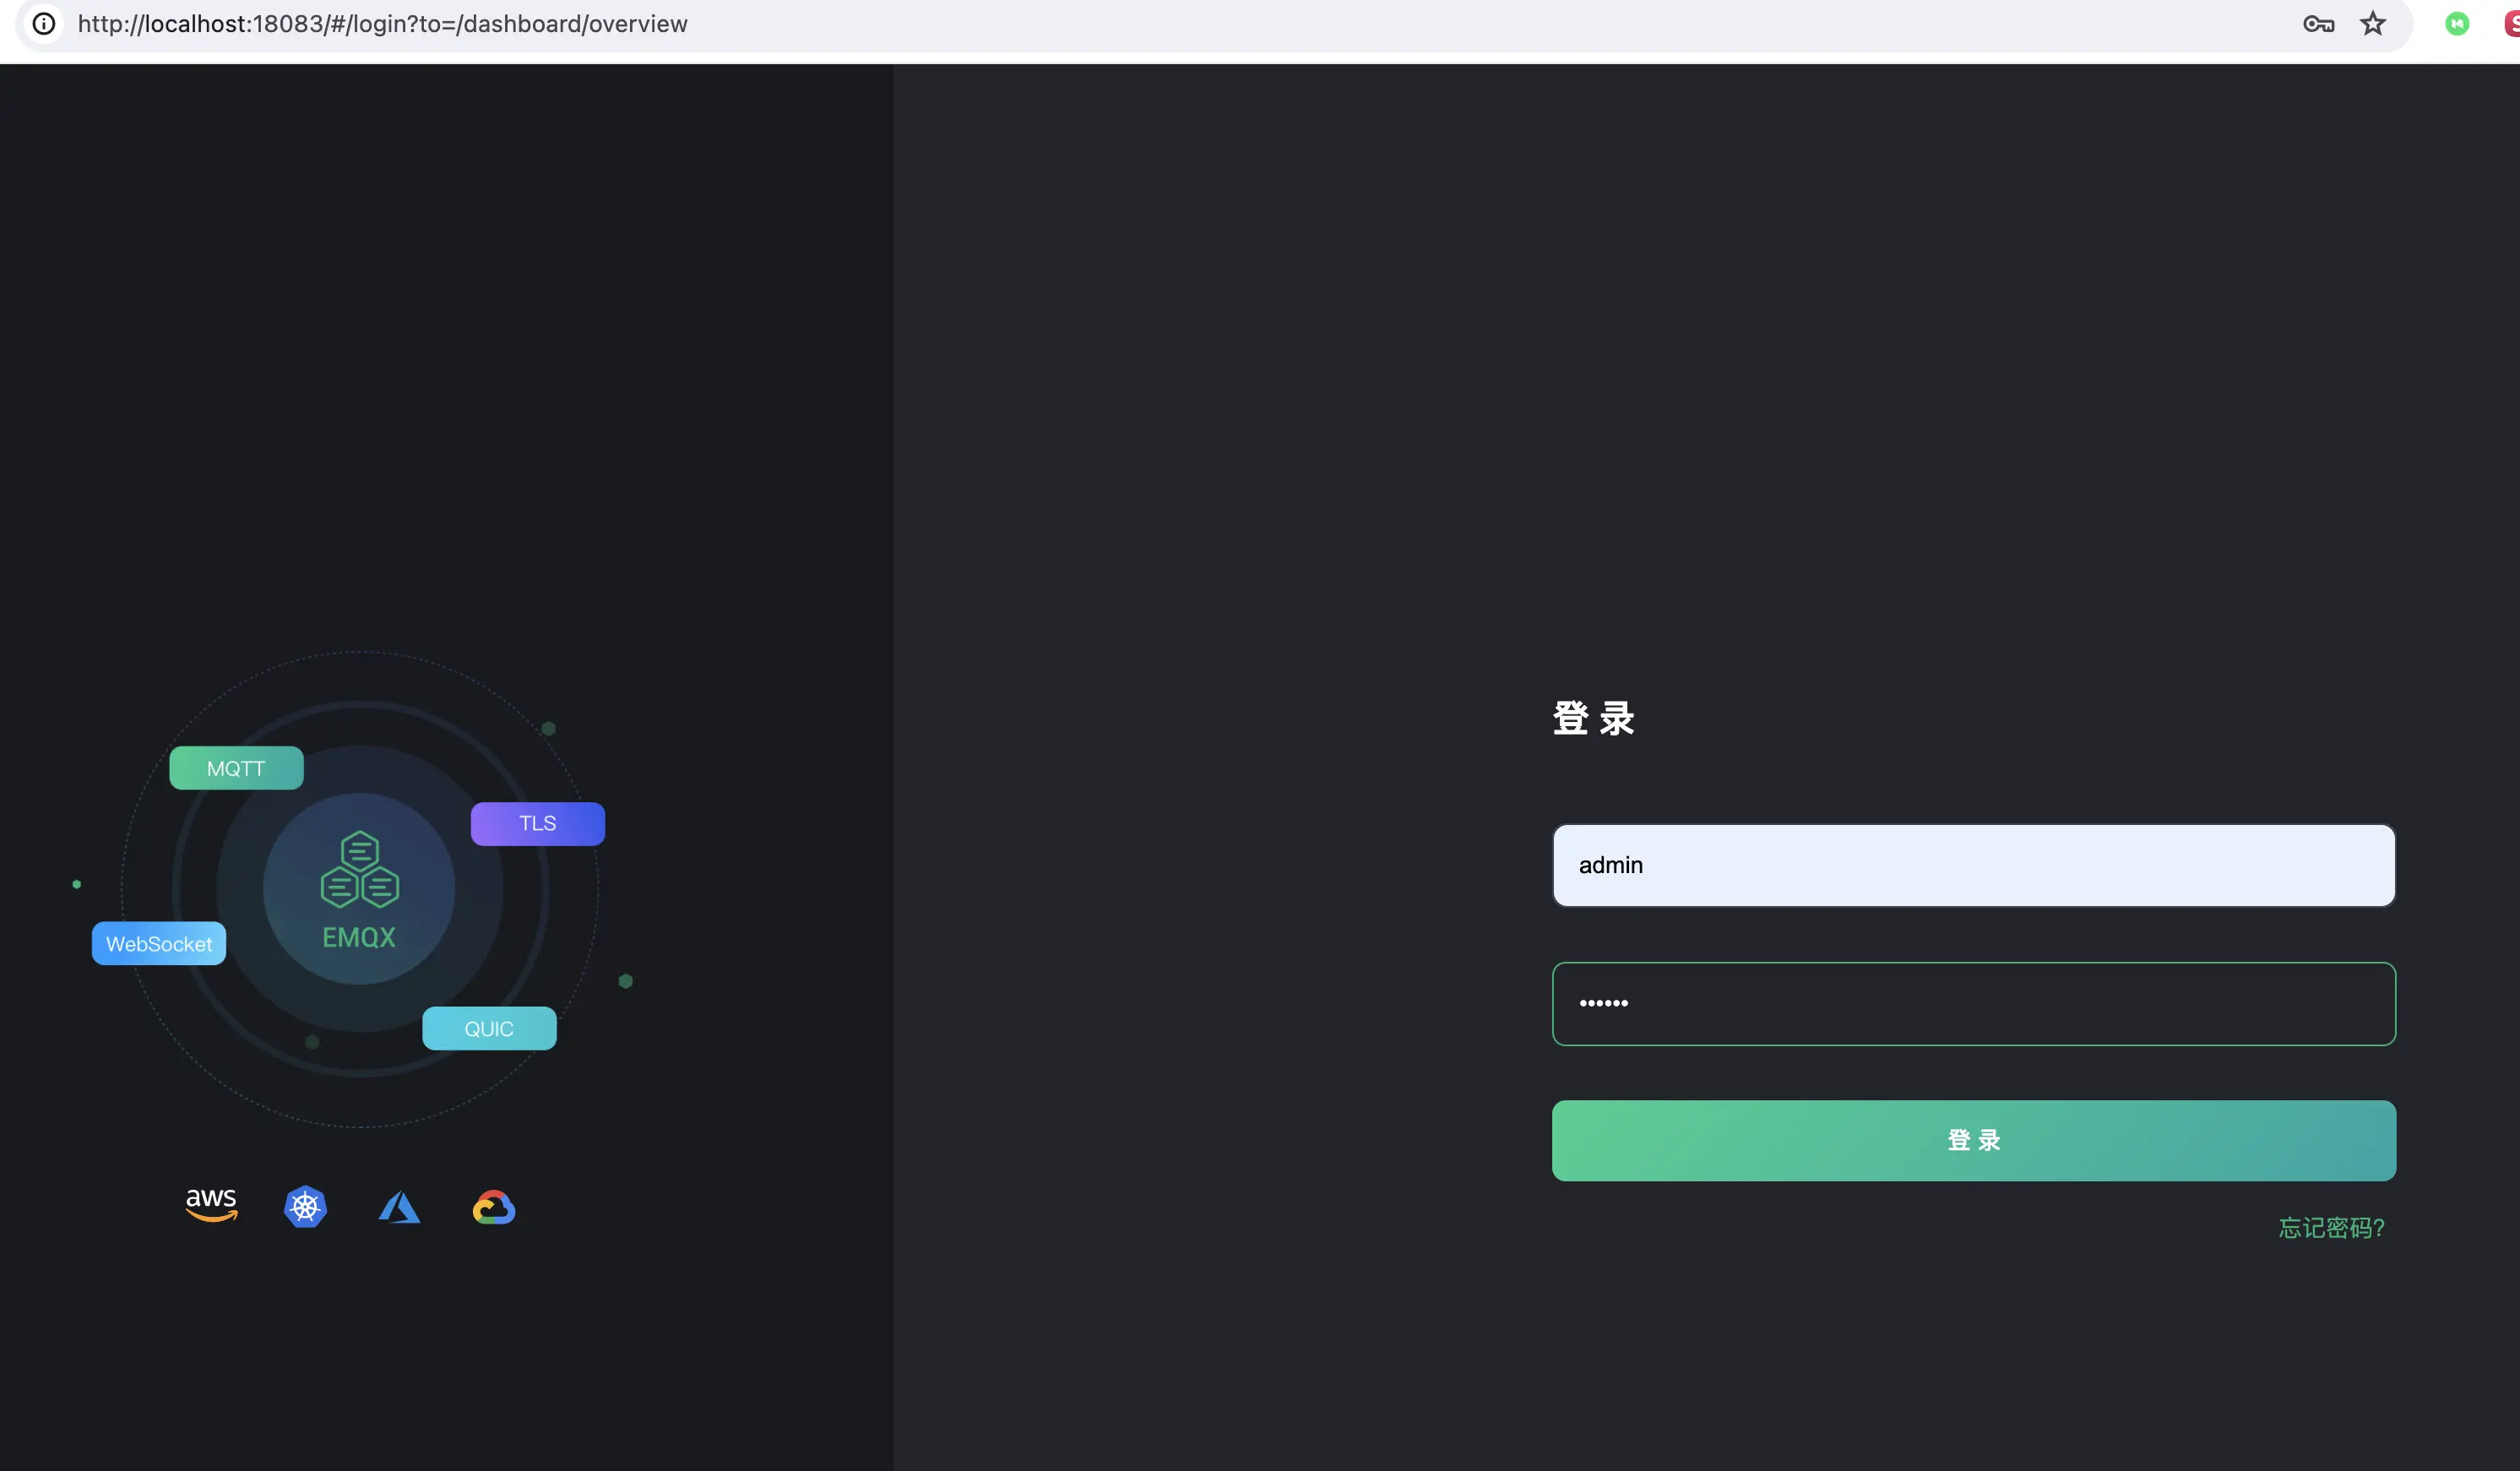Click the EMQX text label
This screenshot has height=1471, width=2520.
point(359,937)
